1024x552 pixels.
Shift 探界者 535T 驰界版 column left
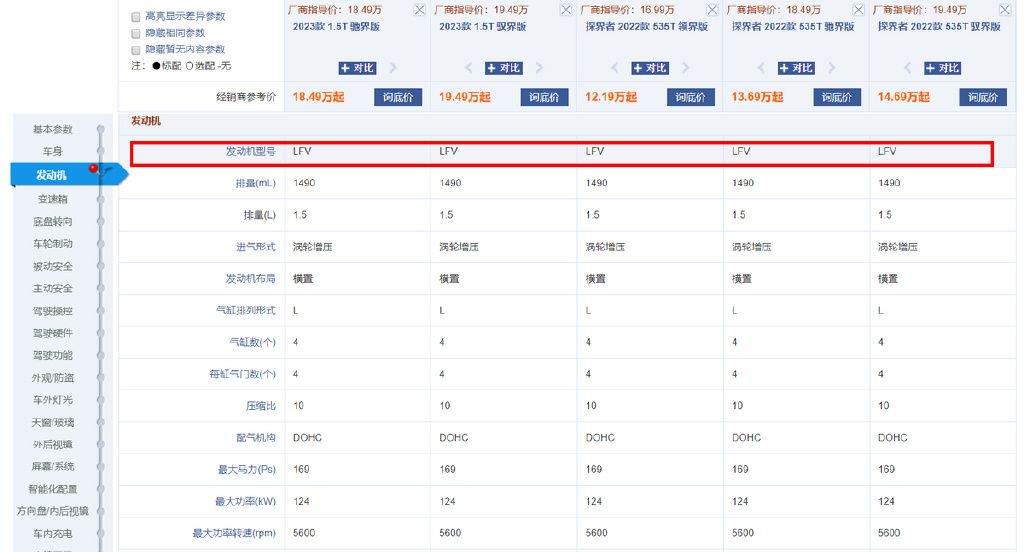pos(761,67)
